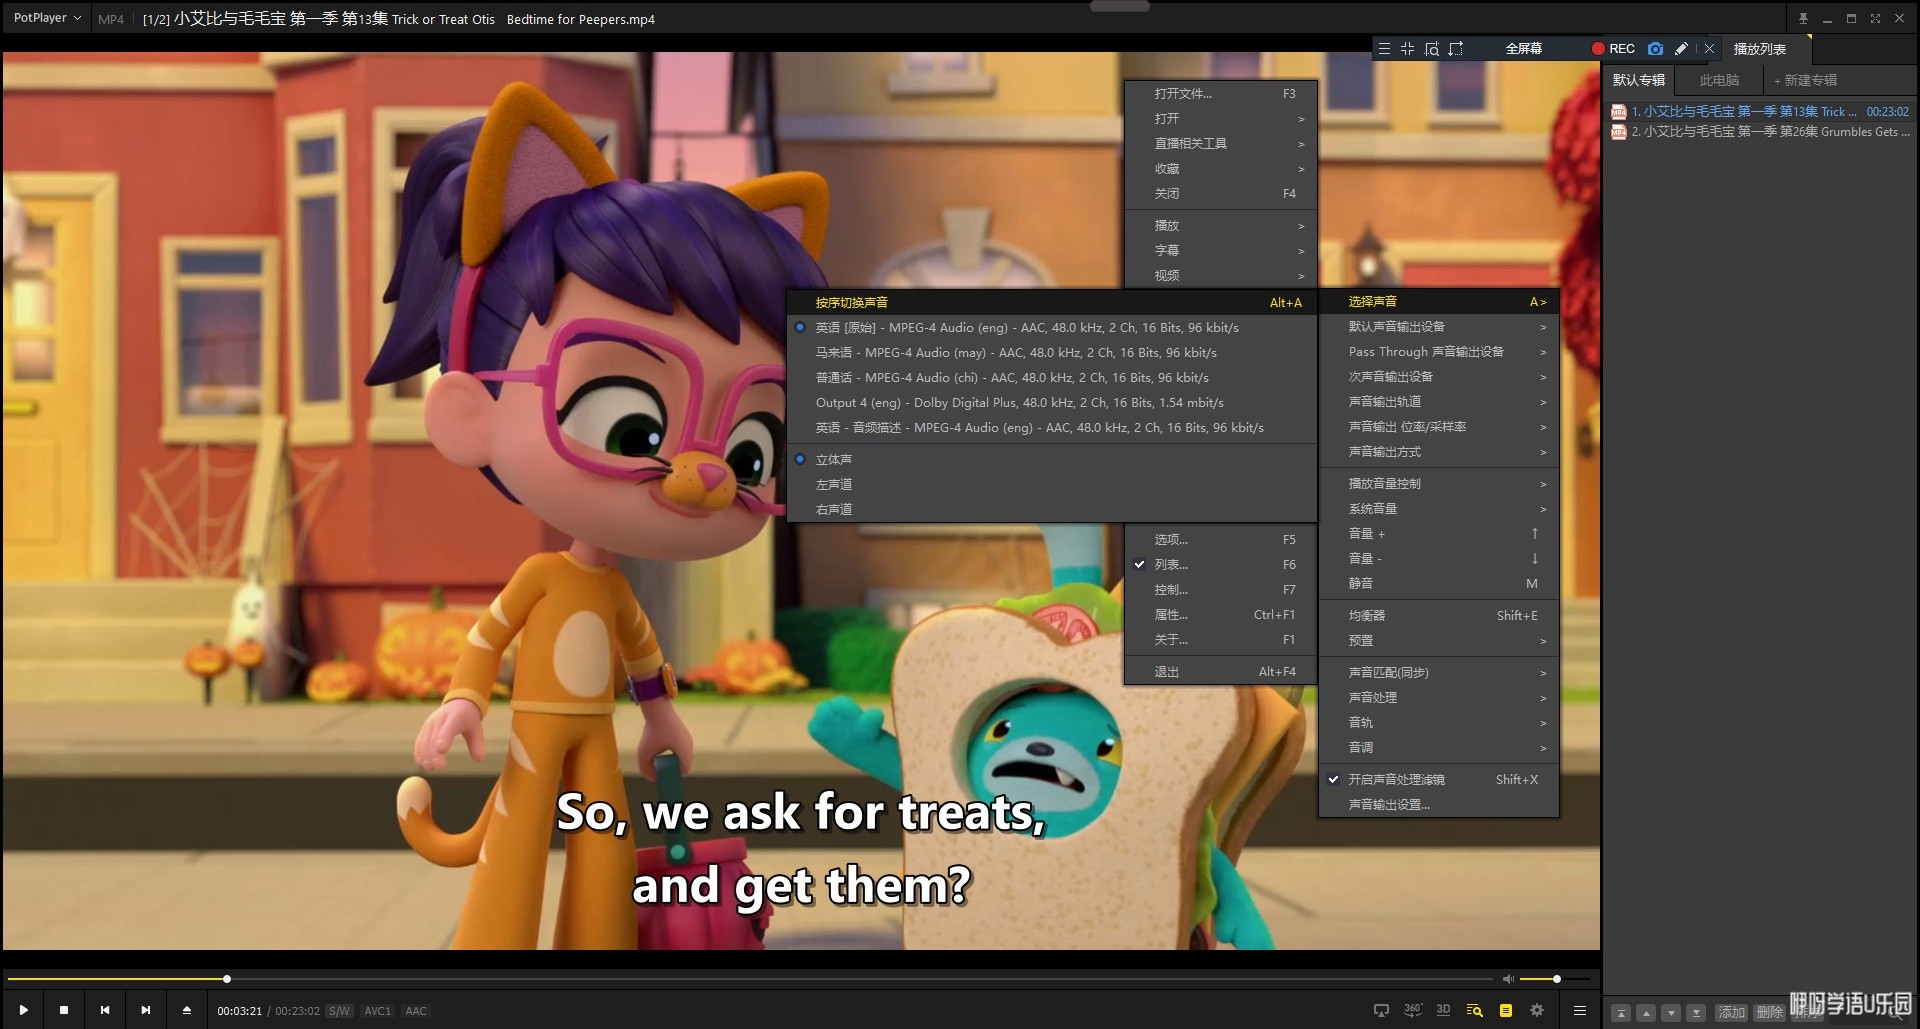The image size is (1920, 1029).
Task: Switch to the 默认专辑 playlist tab
Action: 1638,80
